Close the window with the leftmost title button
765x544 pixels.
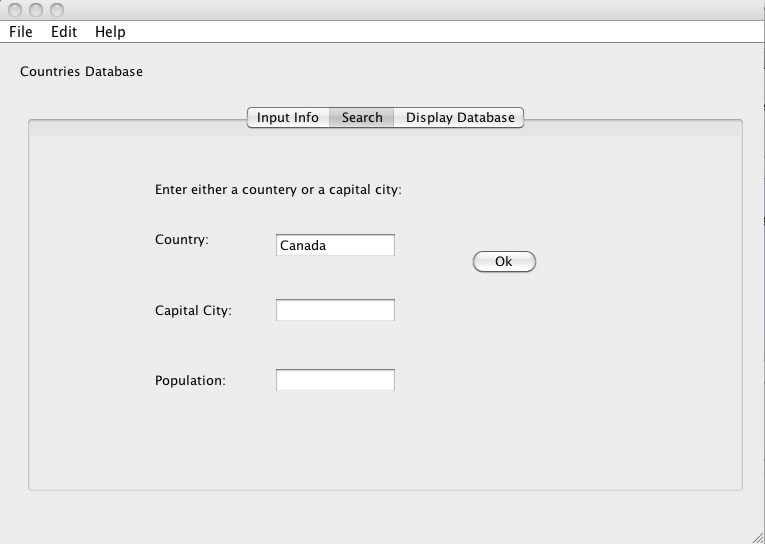pos(16,10)
